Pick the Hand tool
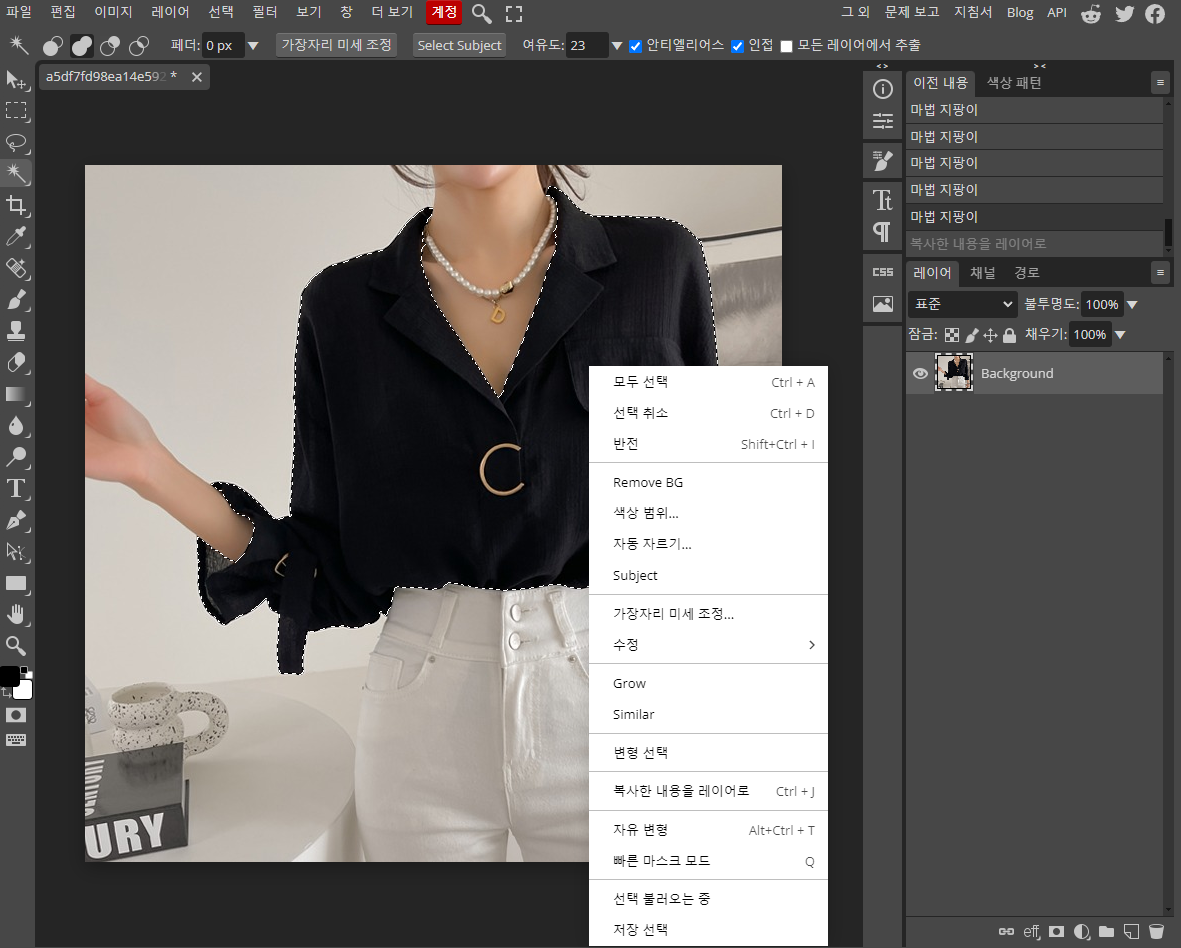The width and height of the screenshot is (1181, 948). [17, 614]
